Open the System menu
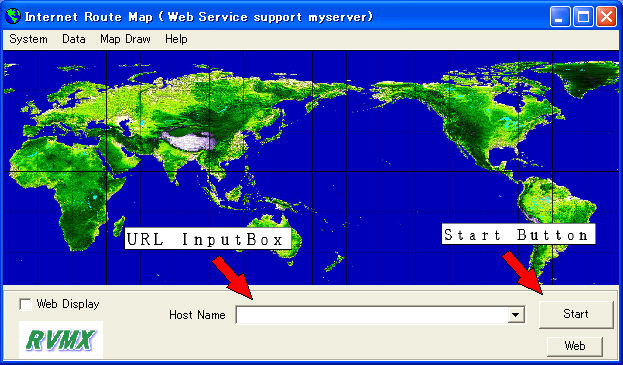Screen dimensions: 623x365 point(29,39)
